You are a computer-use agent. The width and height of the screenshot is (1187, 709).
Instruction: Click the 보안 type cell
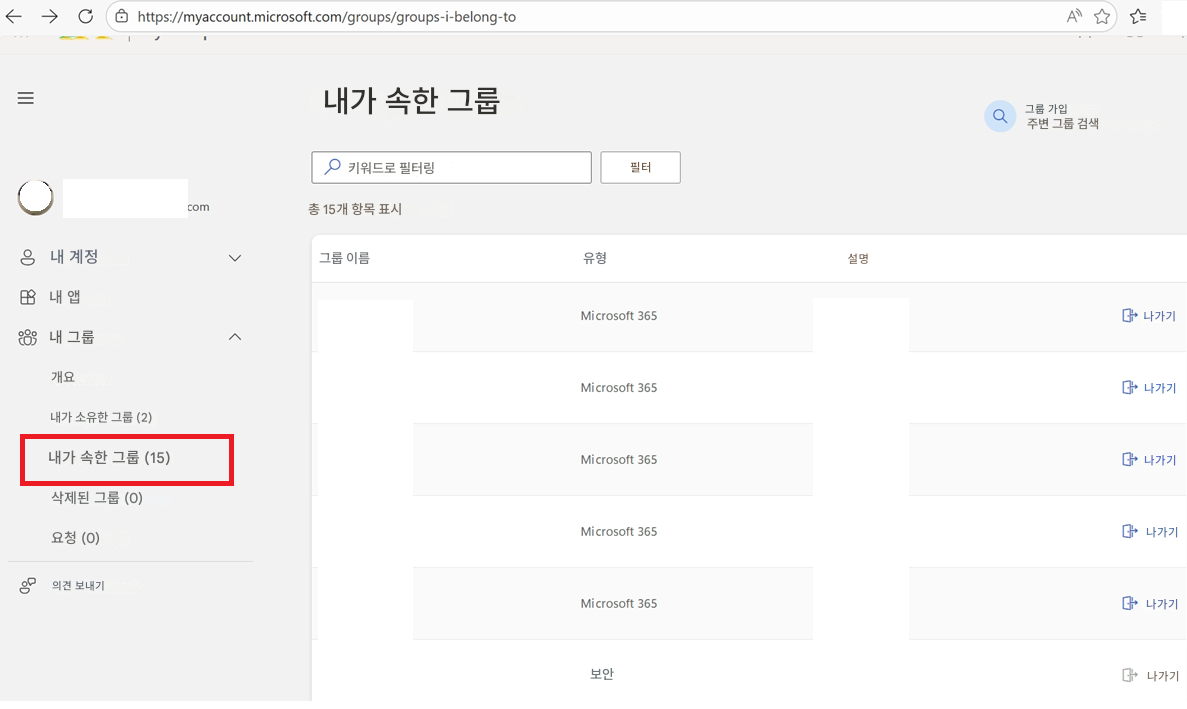[x=602, y=674]
